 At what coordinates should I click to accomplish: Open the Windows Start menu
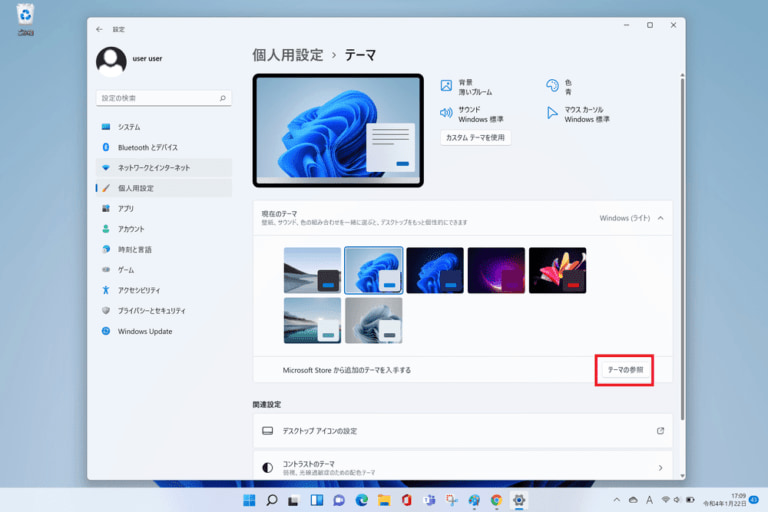pos(249,500)
